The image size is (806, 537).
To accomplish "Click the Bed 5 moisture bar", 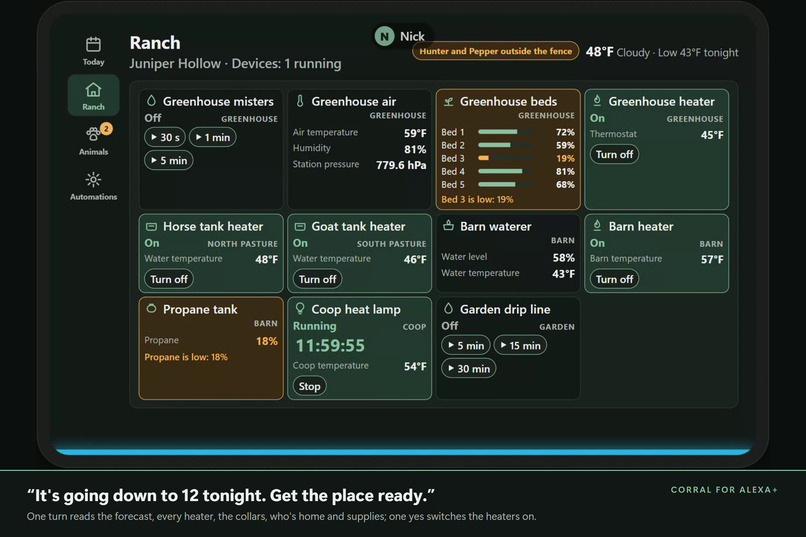I will click(x=504, y=184).
